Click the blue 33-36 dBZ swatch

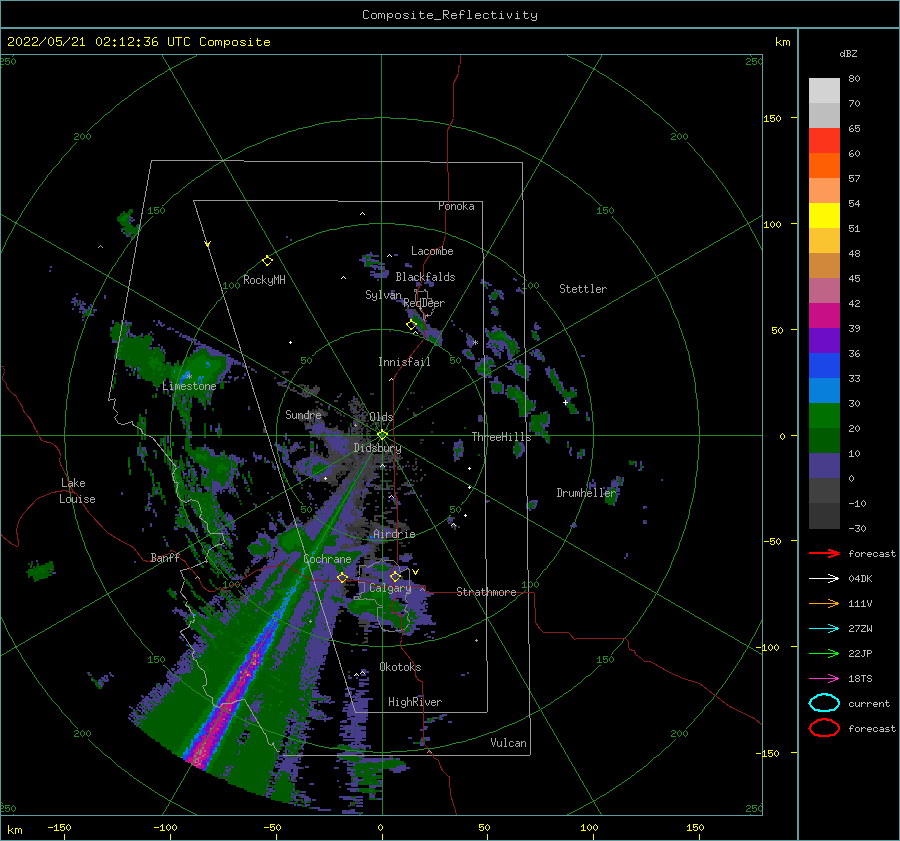[824, 366]
